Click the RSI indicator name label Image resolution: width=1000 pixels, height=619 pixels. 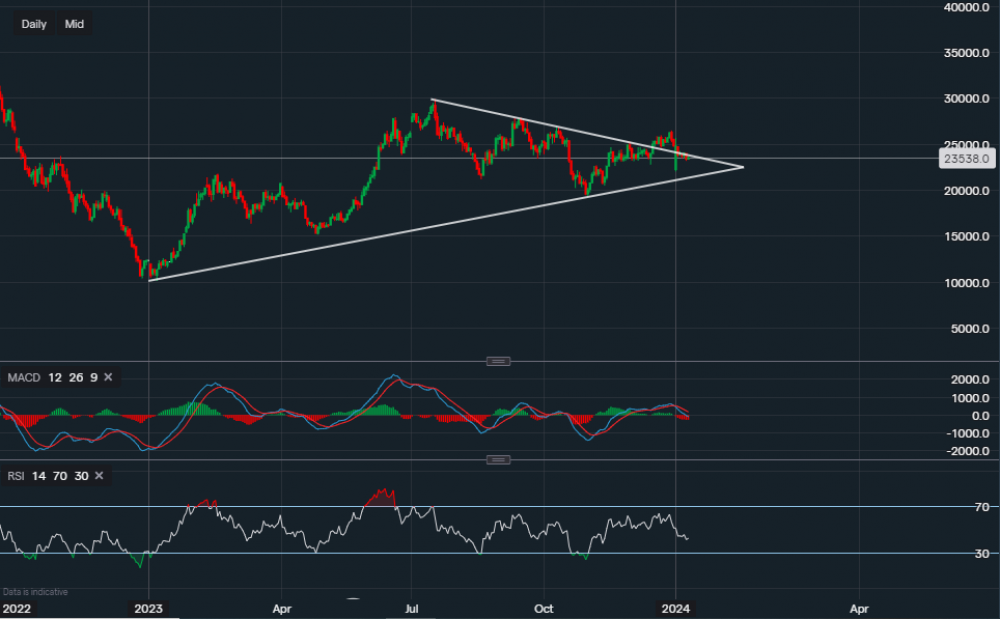click(x=16, y=476)
